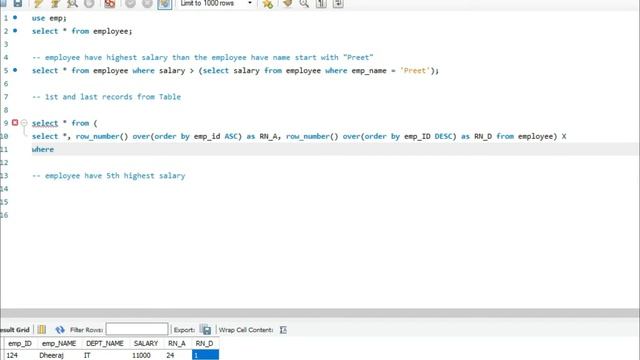The image size is (640, 360).
Task: Save the query to snippets with the star icon
Action: pyautogui.click(x=267, y=4)
